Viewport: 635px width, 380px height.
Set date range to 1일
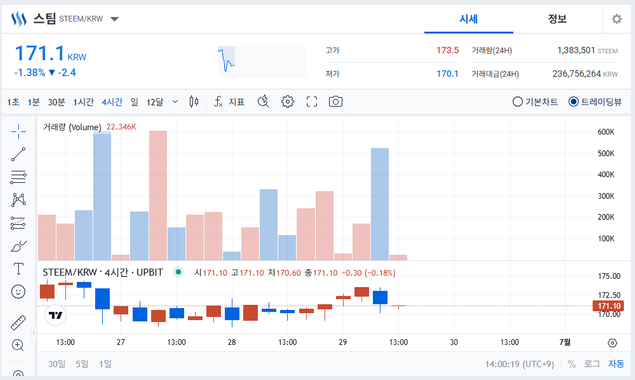(x=105, y=364)
